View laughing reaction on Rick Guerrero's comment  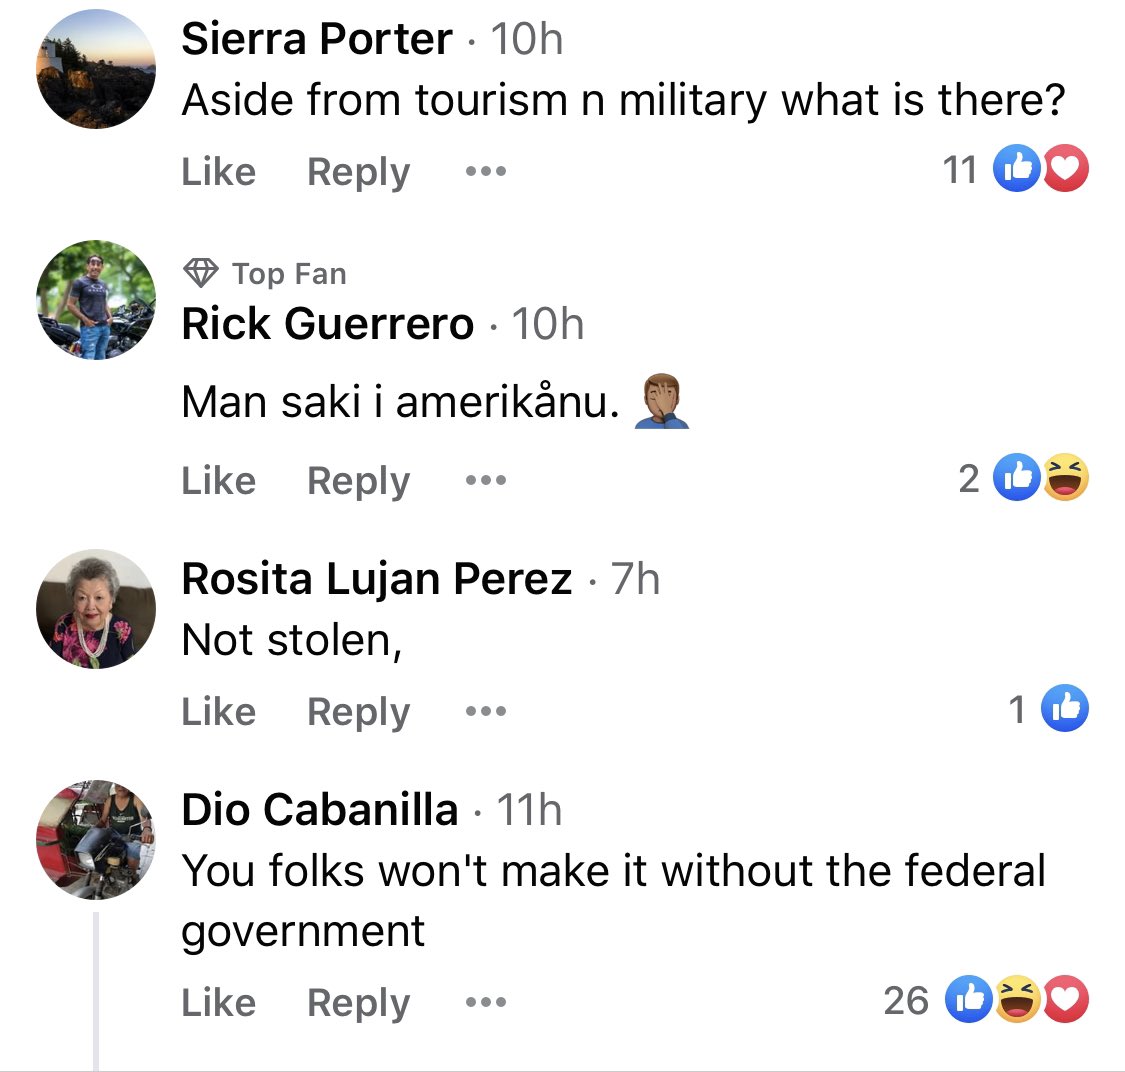[x=1066, y=476]
